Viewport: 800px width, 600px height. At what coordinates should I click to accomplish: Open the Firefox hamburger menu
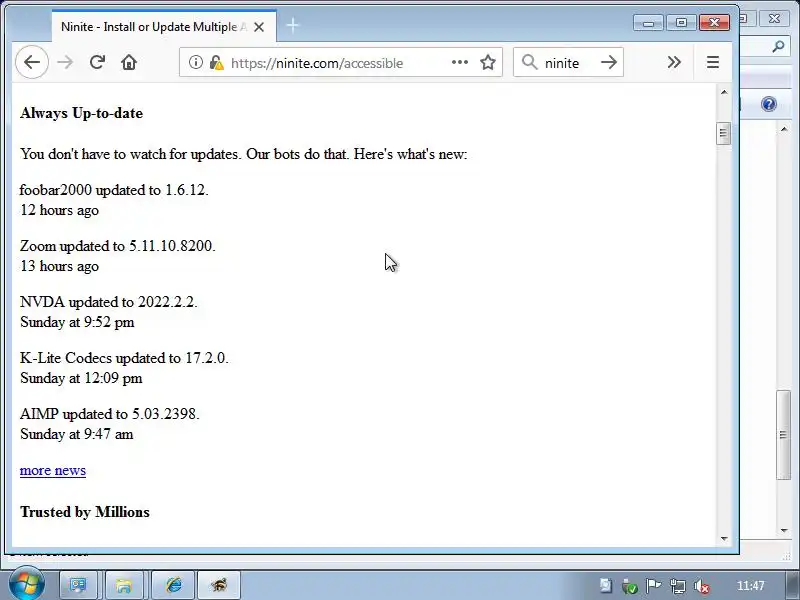coord(713,62)
